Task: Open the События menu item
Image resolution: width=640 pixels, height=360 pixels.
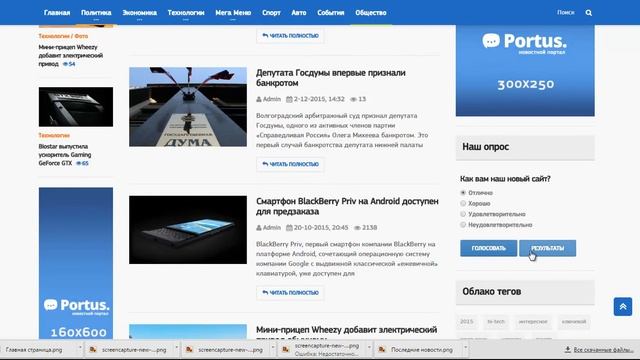Action: [x=331, y=13]
